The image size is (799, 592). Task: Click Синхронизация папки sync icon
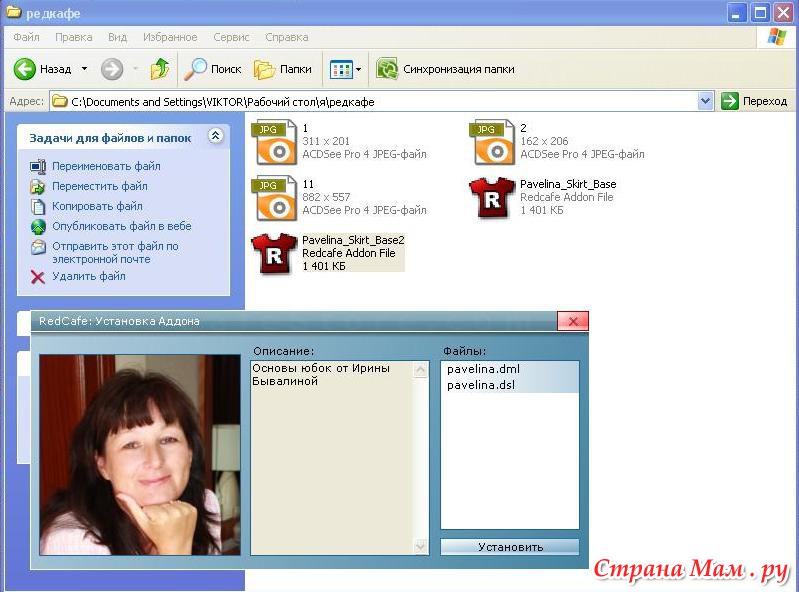387,69
